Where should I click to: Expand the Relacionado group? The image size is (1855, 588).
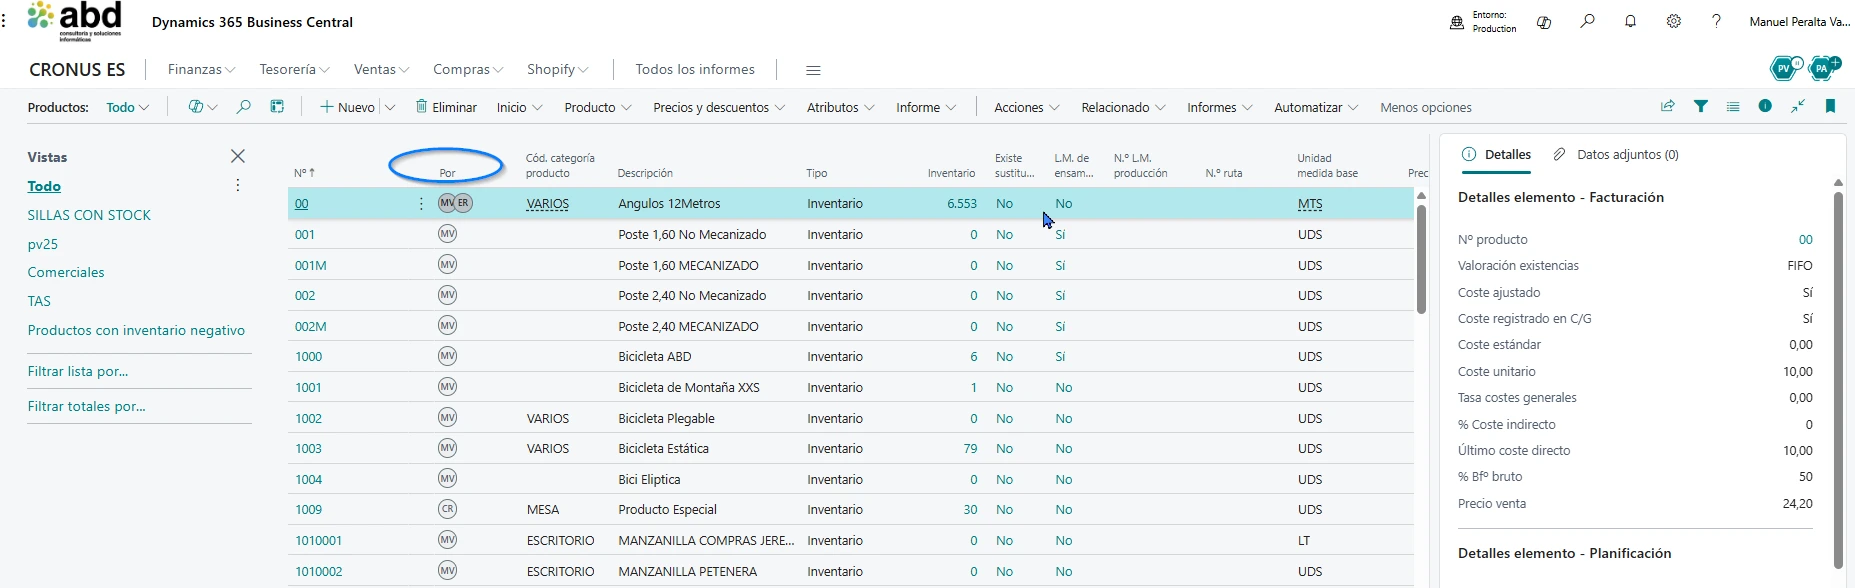(1123, 107)
